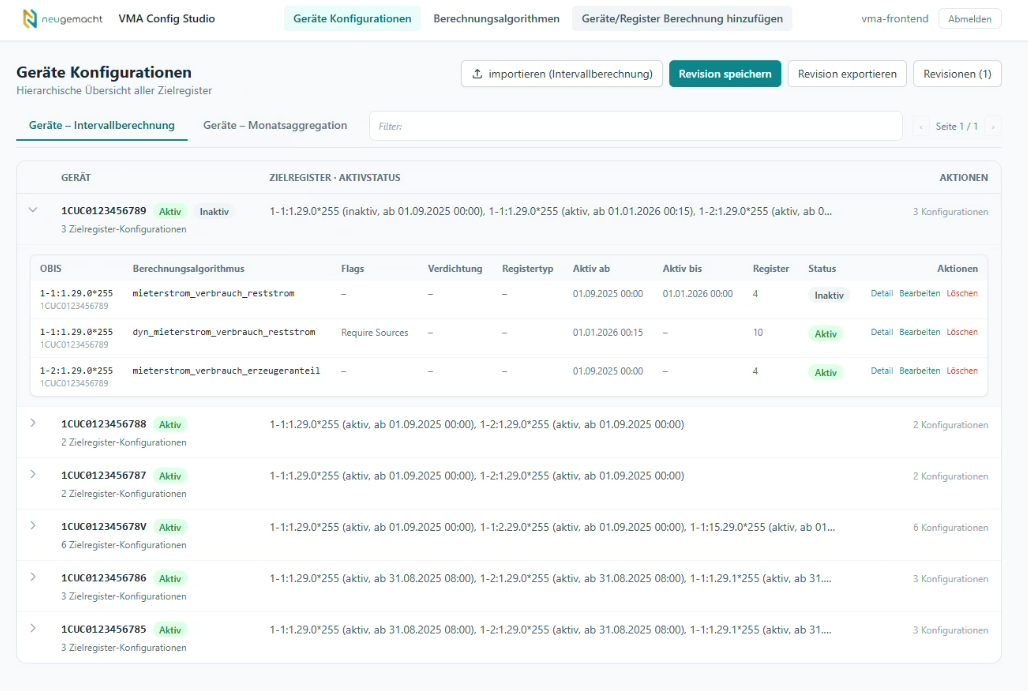Screen dimensions: 1028x691
Task: Go to previous page arrow
Action: tap(921, 127)
